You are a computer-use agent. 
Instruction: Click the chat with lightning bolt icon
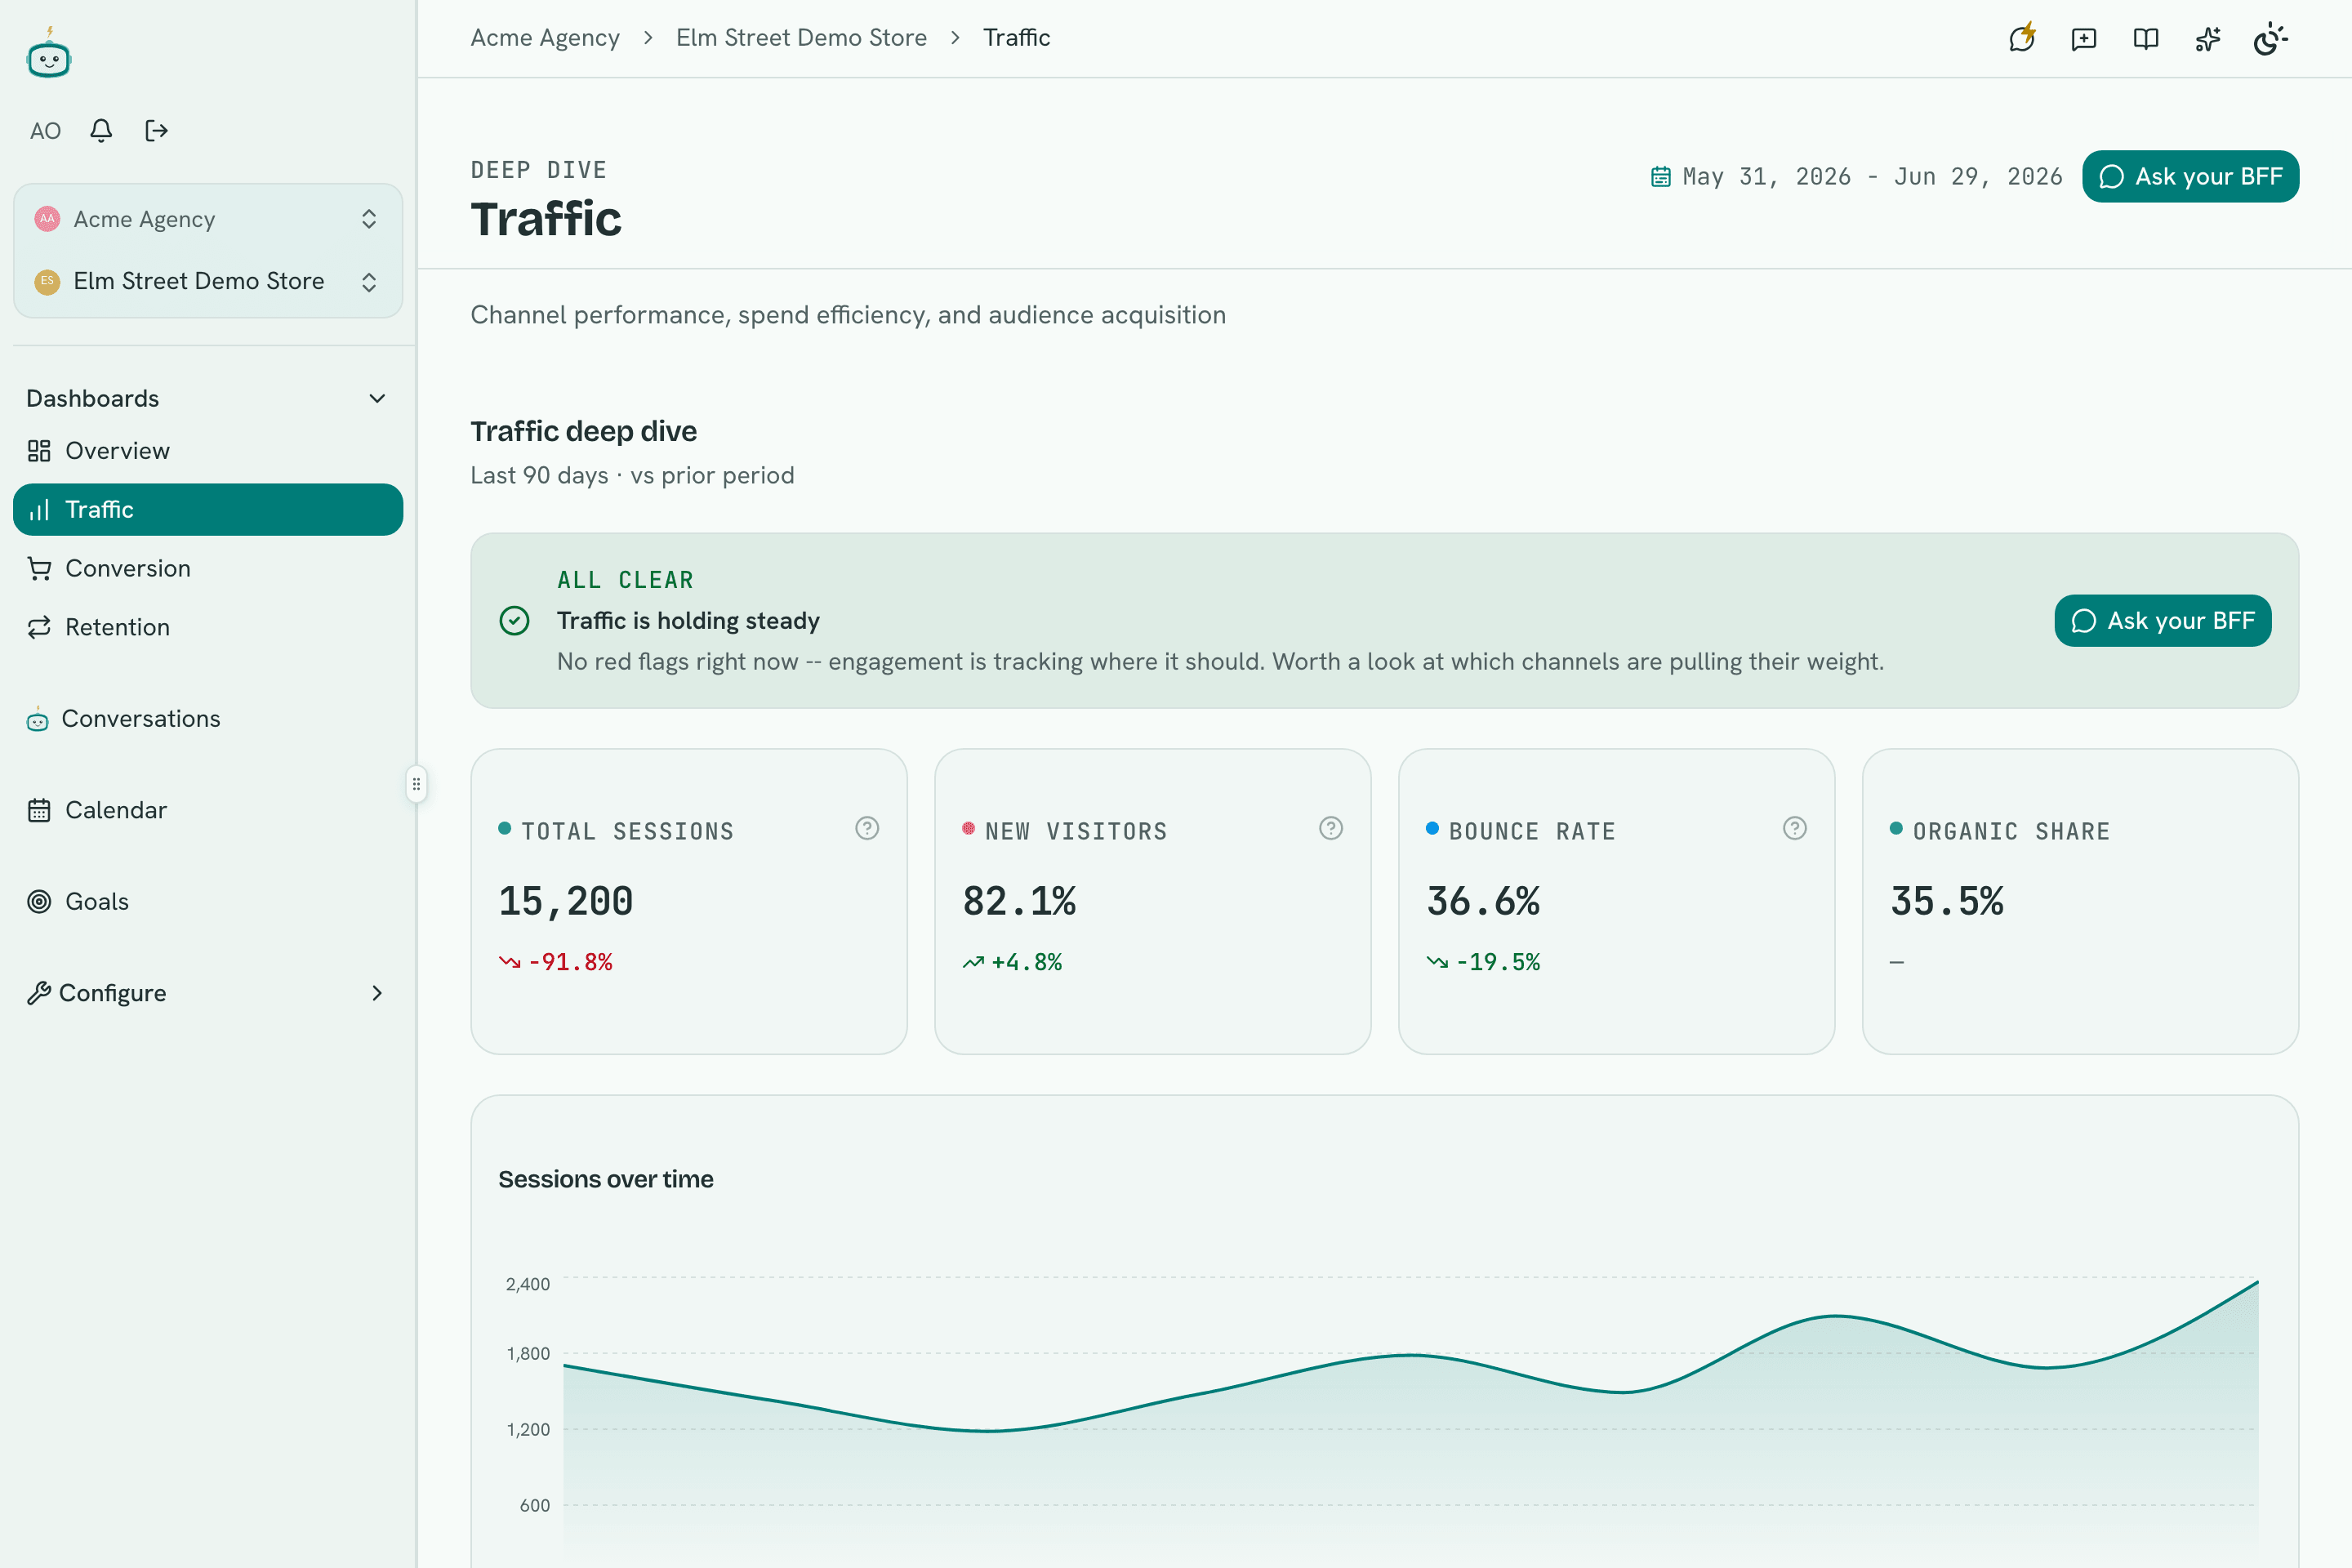click(2022, 38)
